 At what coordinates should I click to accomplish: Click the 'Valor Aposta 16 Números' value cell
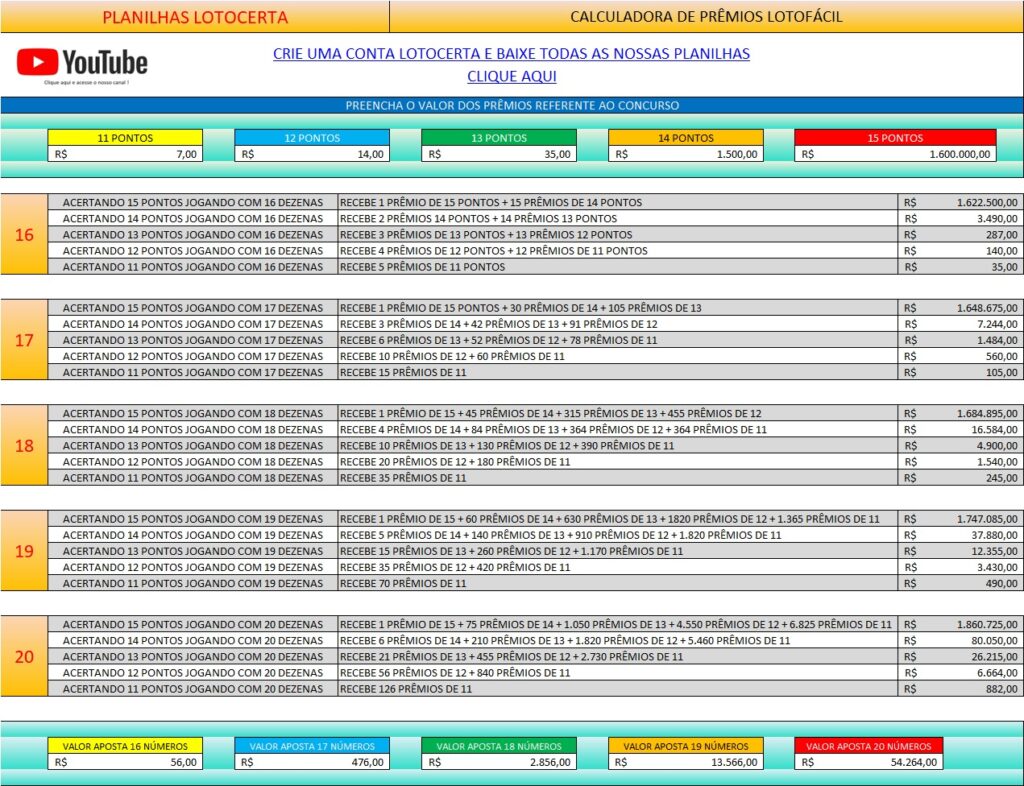[125, 762]
